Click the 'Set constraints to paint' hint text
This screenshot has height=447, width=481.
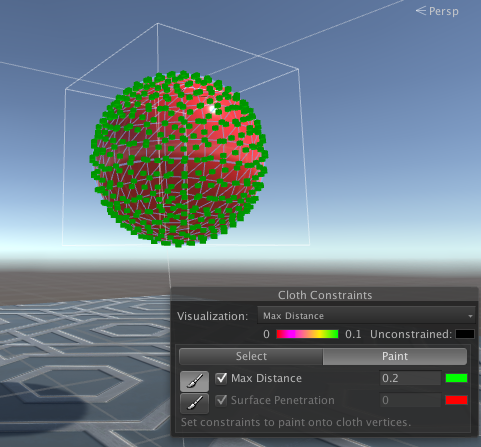[296, 422]
